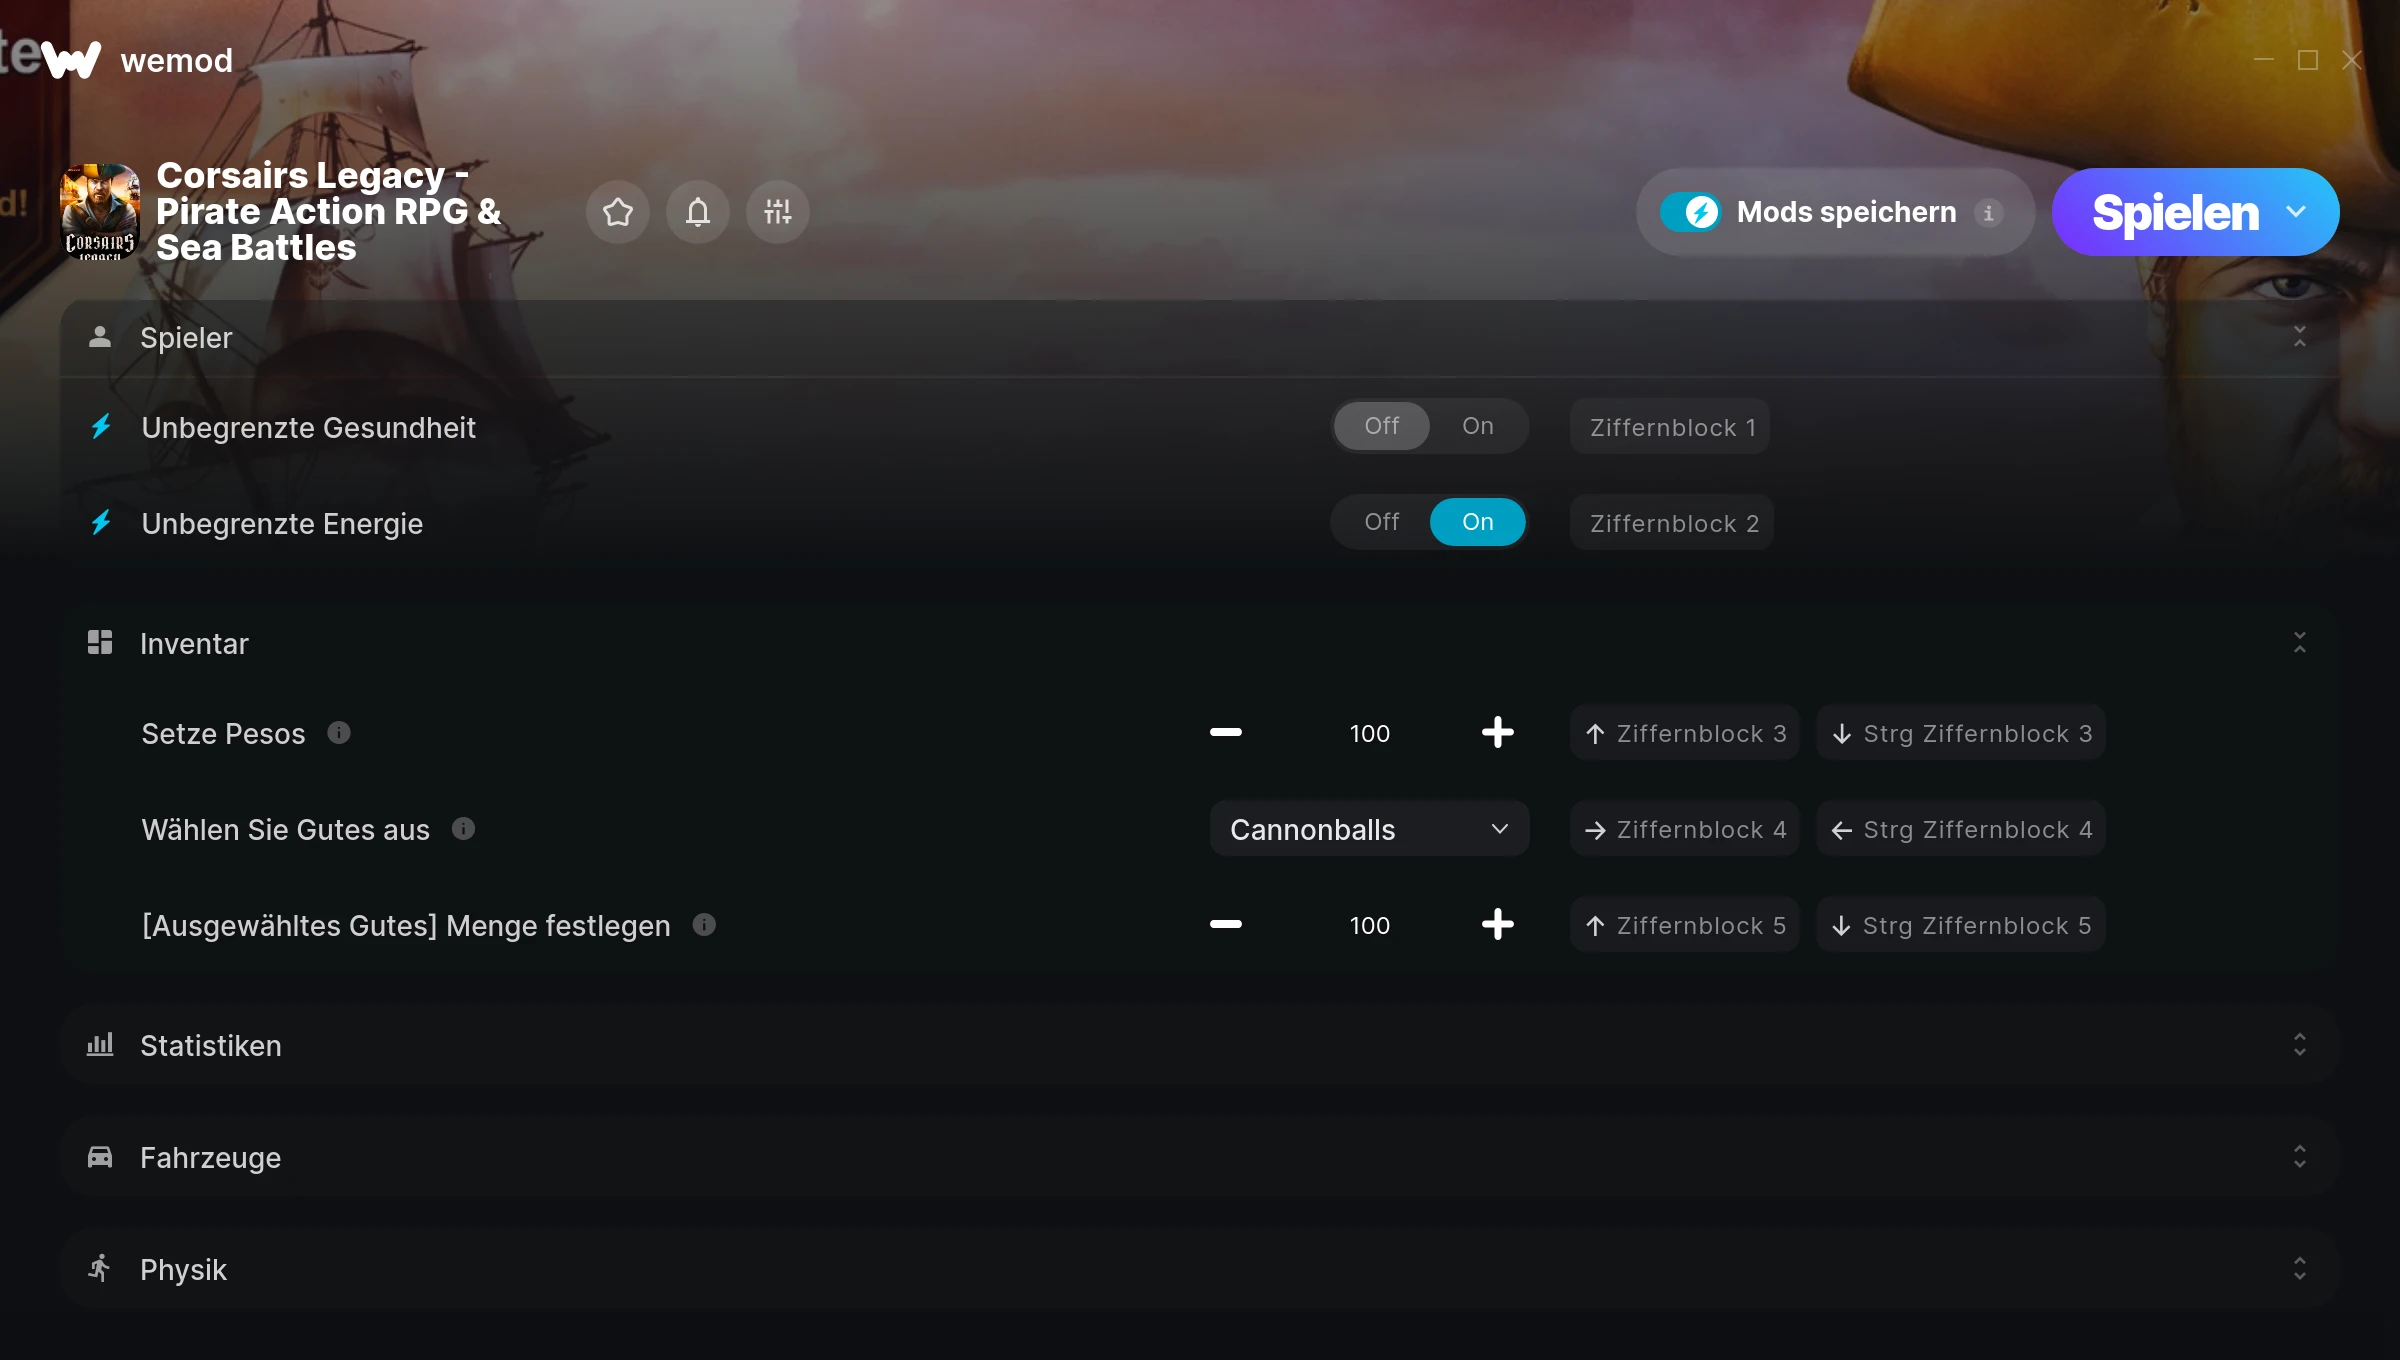Click the Ziffernblock 1 hotkey button
Image resolution: width=2400 pixels, height=1360 pixels.
(1670, 427)
